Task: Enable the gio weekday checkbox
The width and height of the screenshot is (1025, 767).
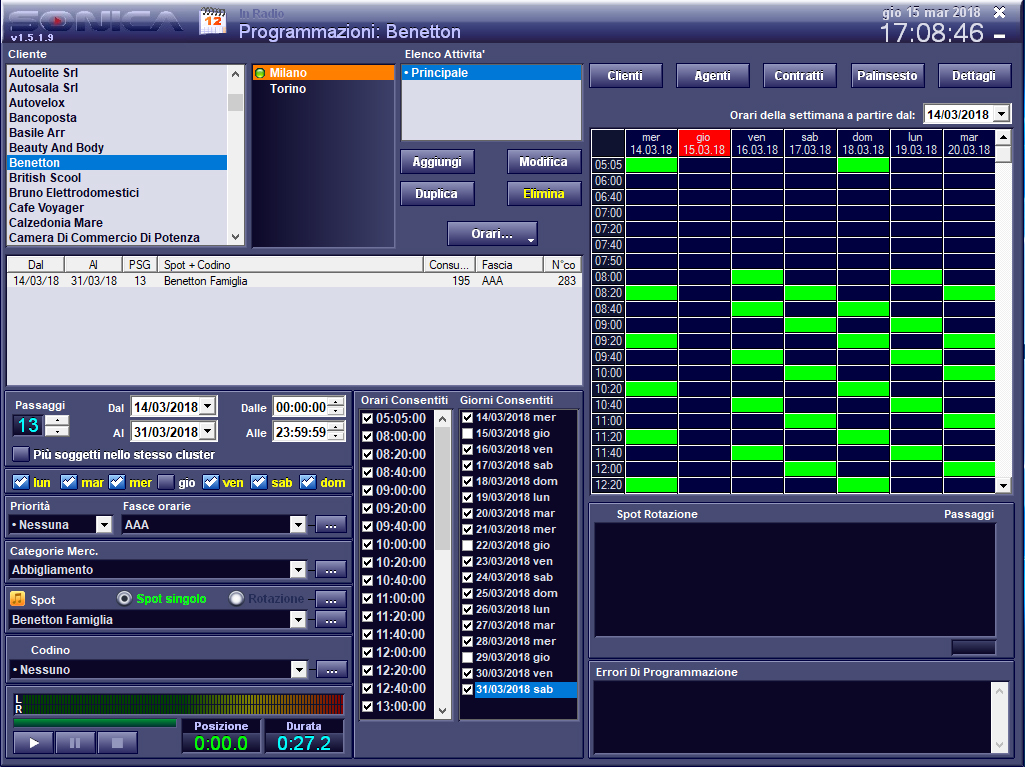Action: (166, 482)
